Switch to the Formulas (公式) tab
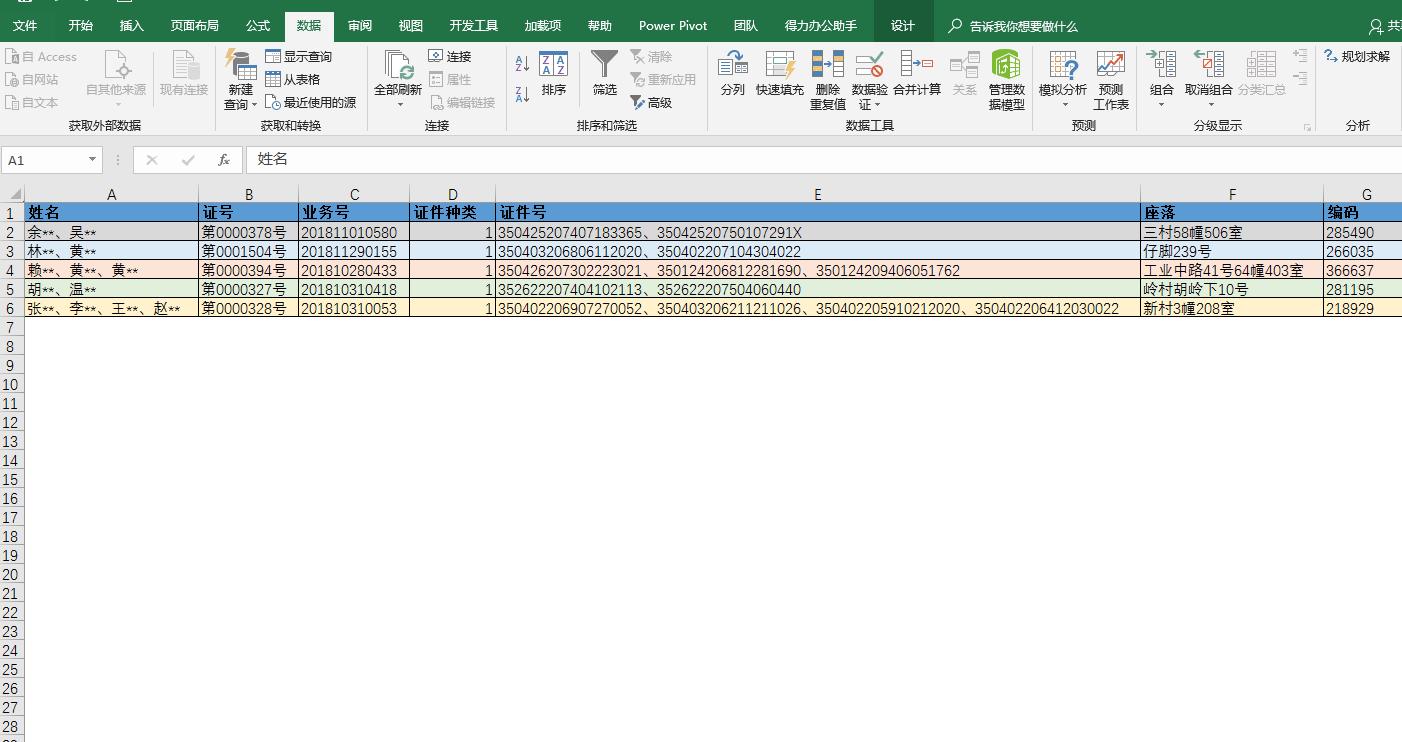The height and width of the screenshot is (742, 1402). [257, 26]
